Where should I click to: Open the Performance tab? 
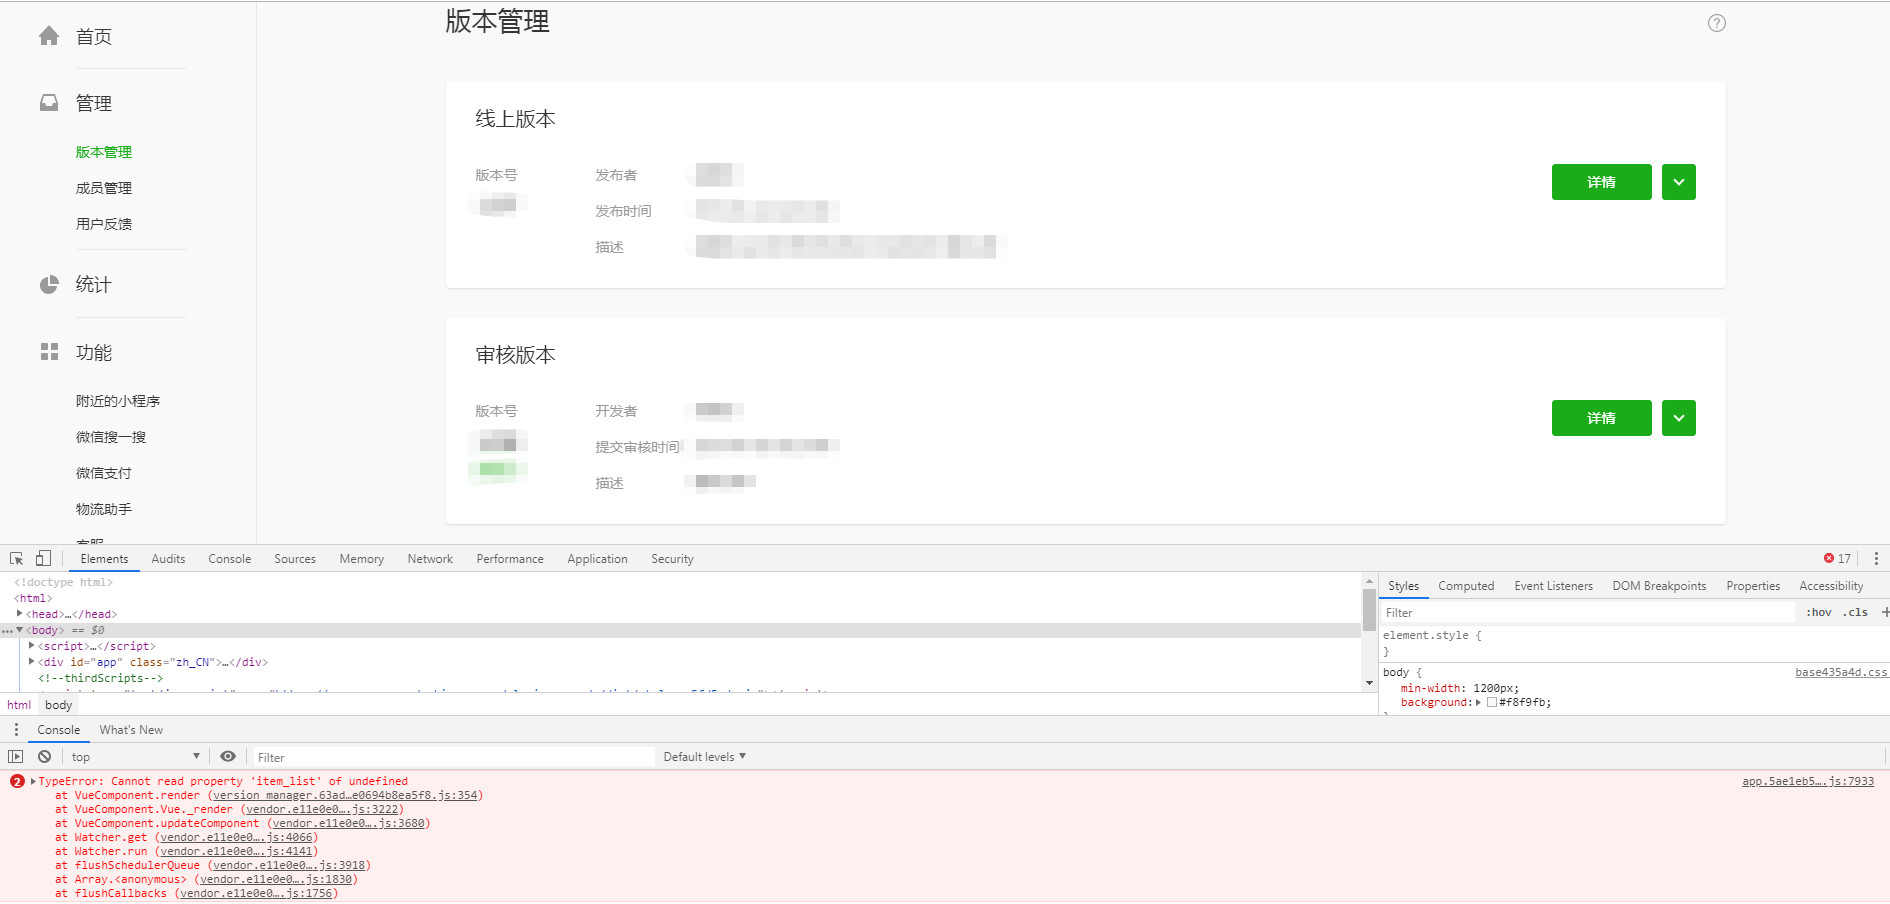coord(510,559)
